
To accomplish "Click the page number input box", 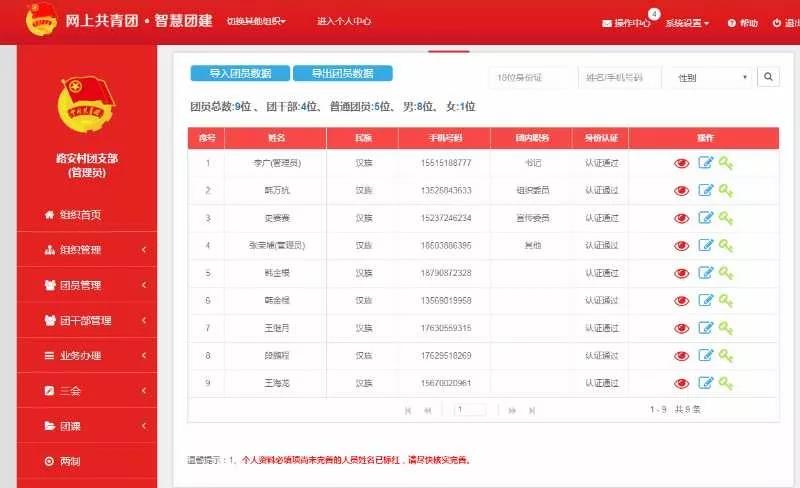I will (470, 410).
